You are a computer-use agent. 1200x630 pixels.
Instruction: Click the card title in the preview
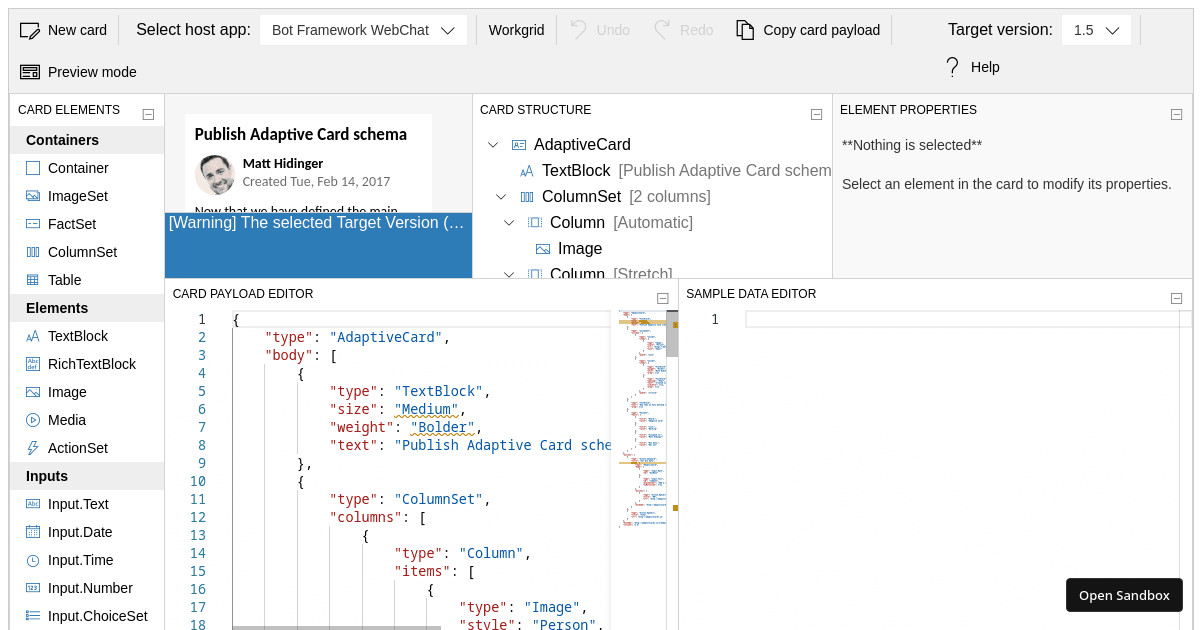click(x=300, y=134)
